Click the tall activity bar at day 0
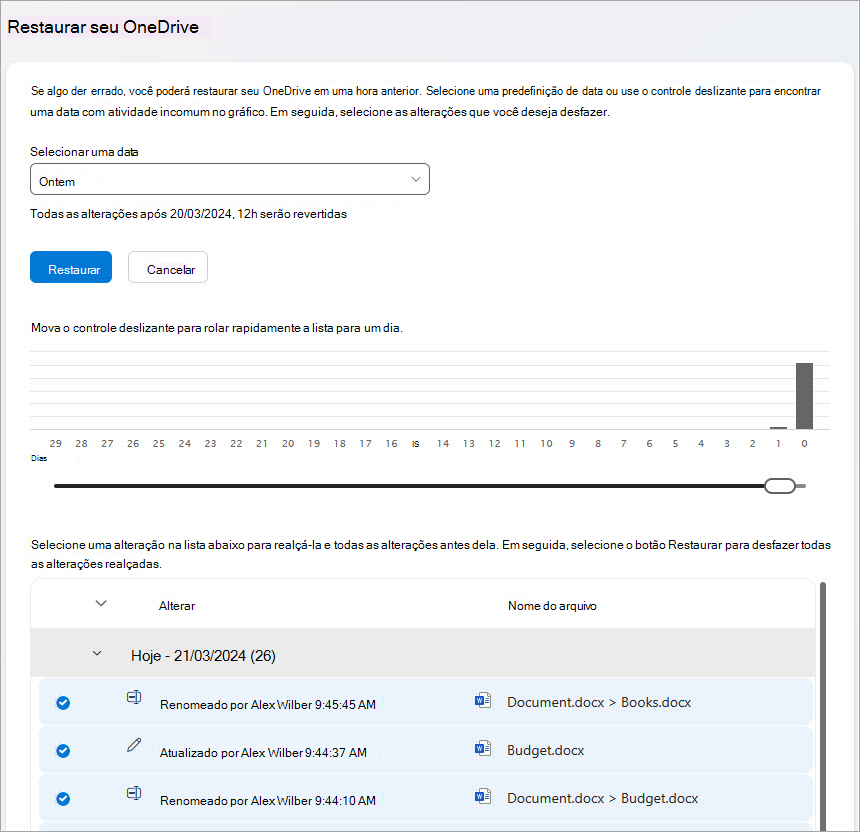 pyautogui.click(x=805, y=395)
